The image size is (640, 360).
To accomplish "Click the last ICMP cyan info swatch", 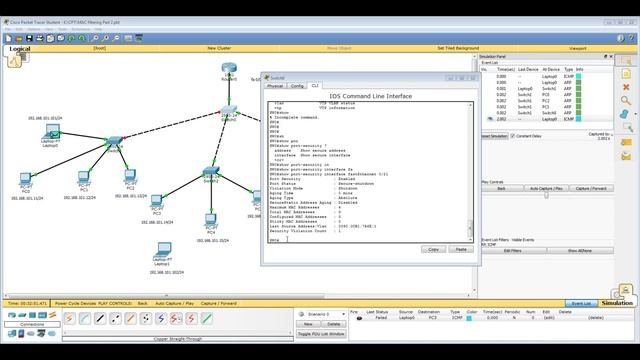I will coord(578,119).
